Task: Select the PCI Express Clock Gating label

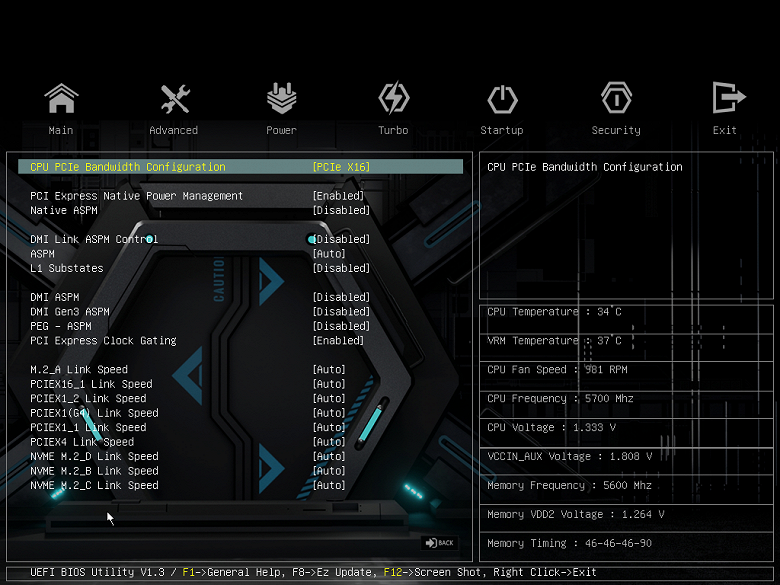Action: [103, 341]
